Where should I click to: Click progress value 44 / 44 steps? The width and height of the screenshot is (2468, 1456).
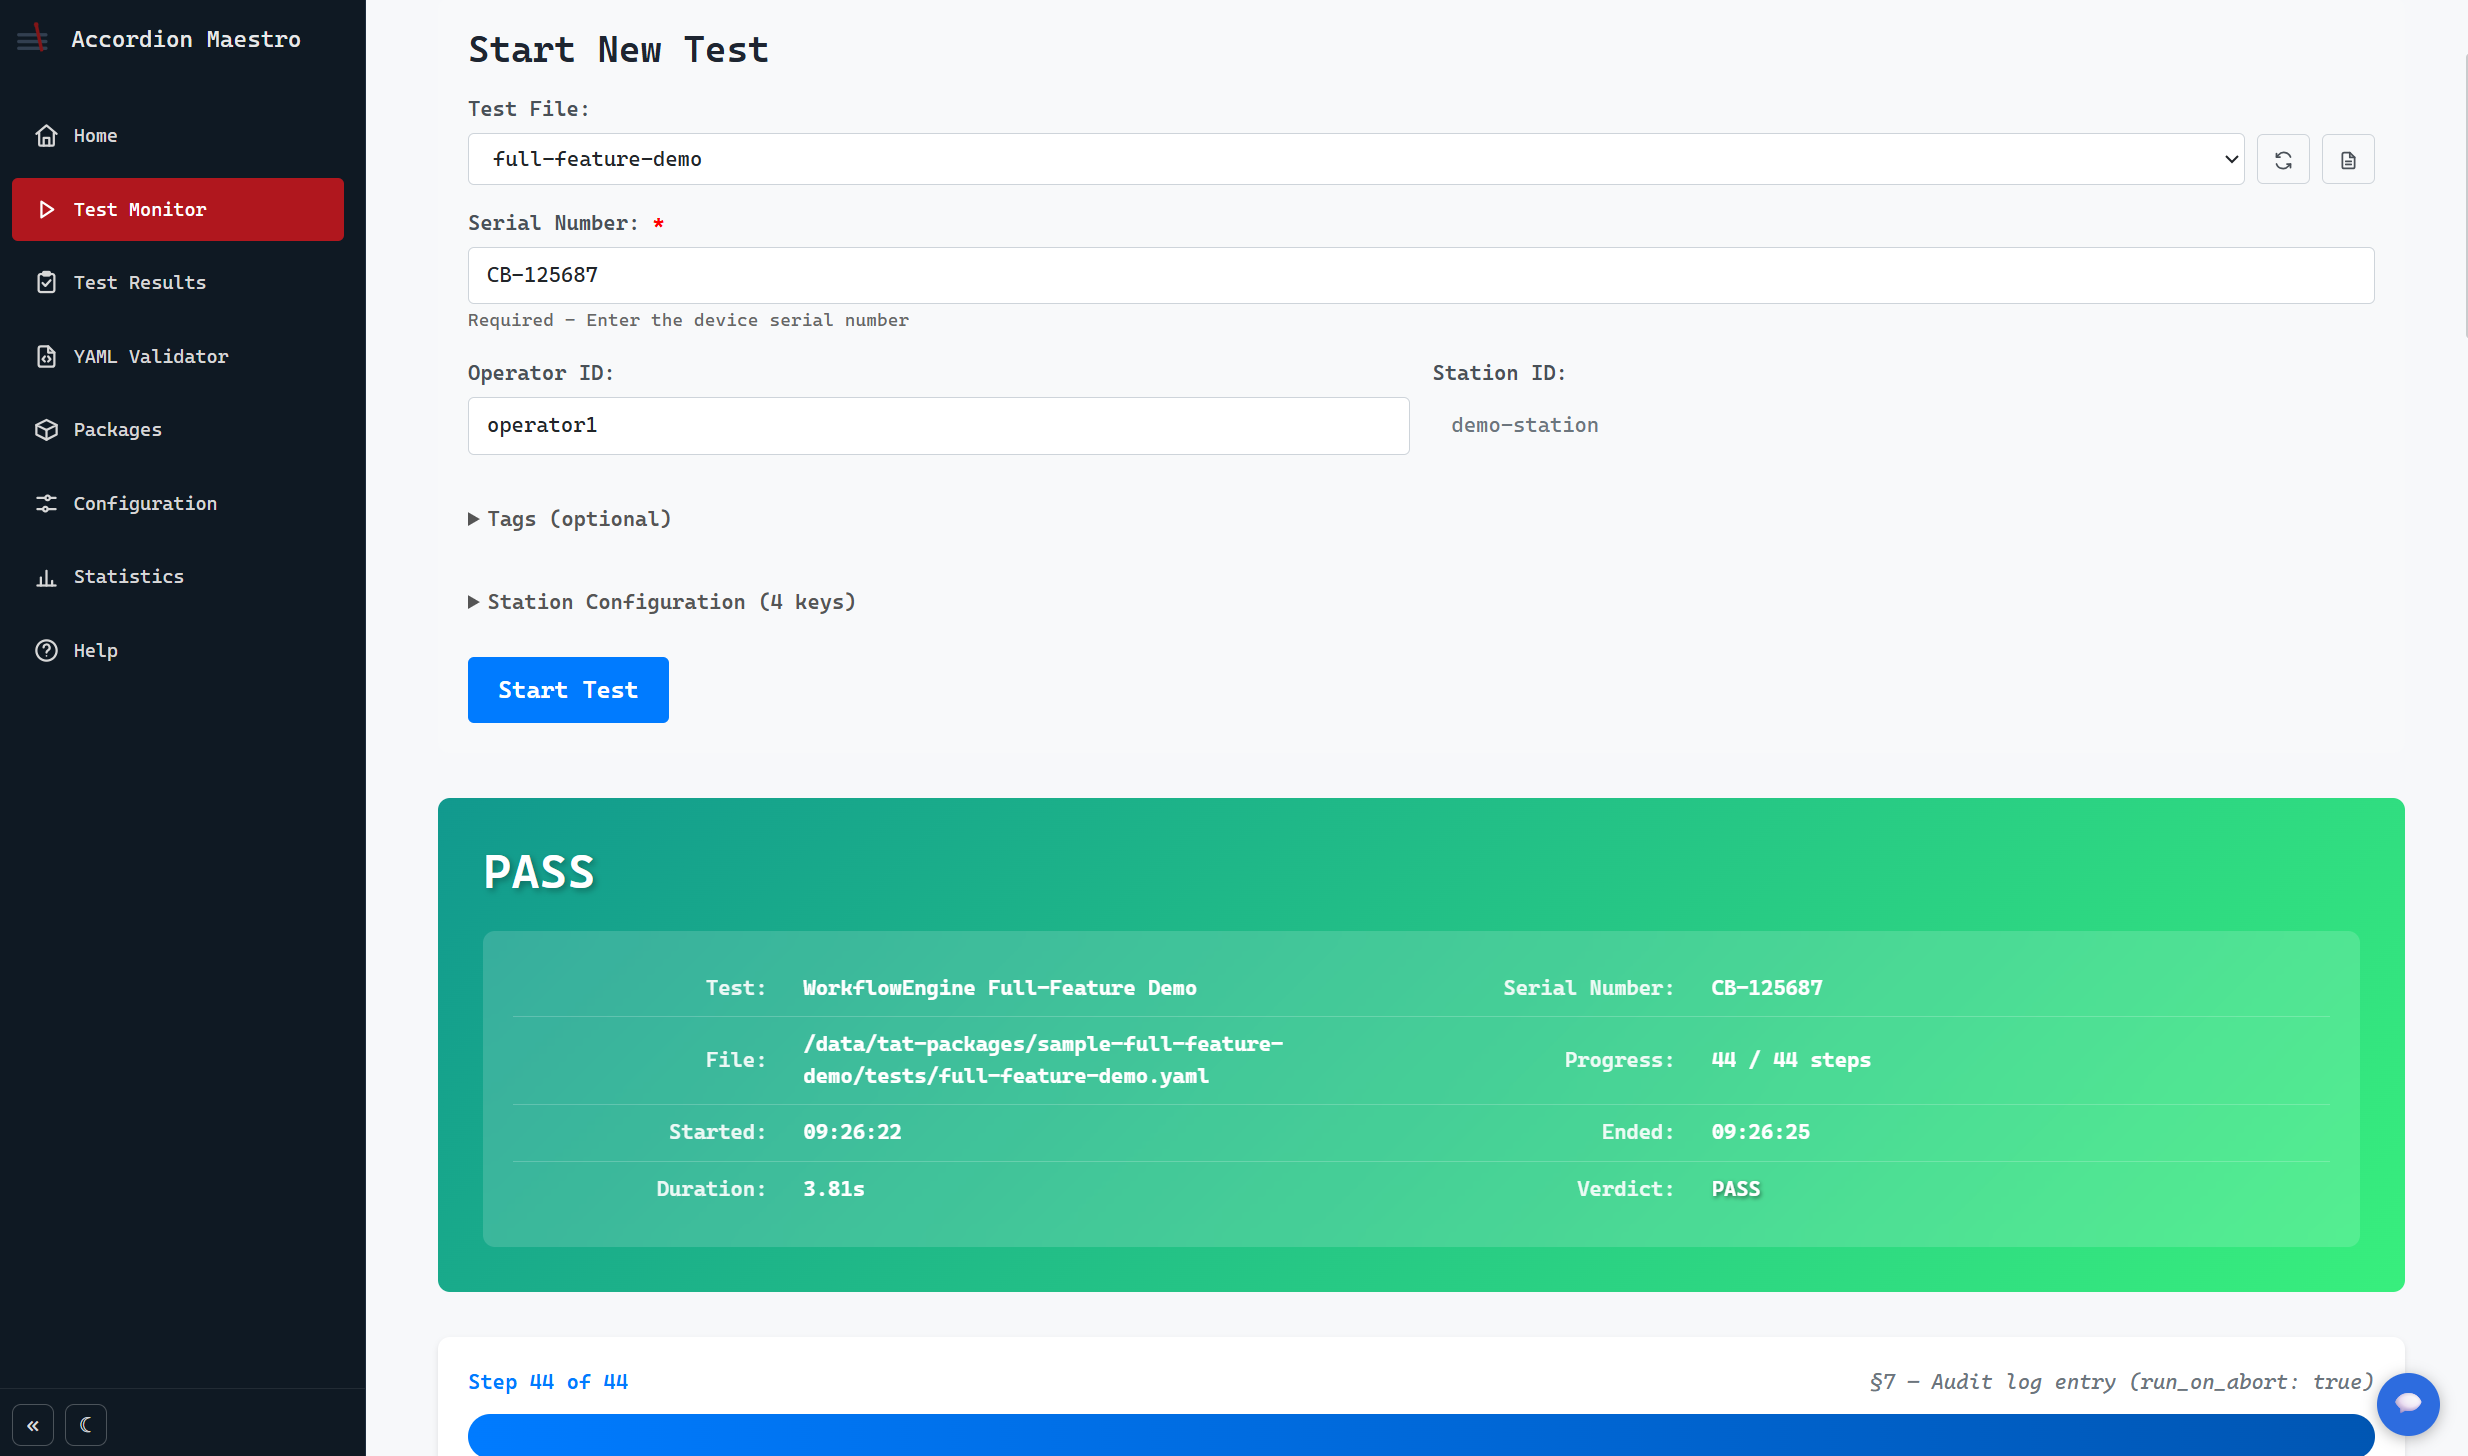1791,1060
